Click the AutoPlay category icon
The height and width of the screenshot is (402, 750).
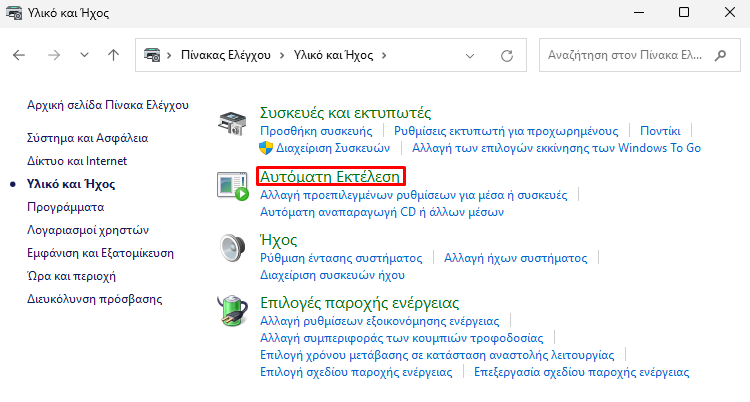pos(233,186)
